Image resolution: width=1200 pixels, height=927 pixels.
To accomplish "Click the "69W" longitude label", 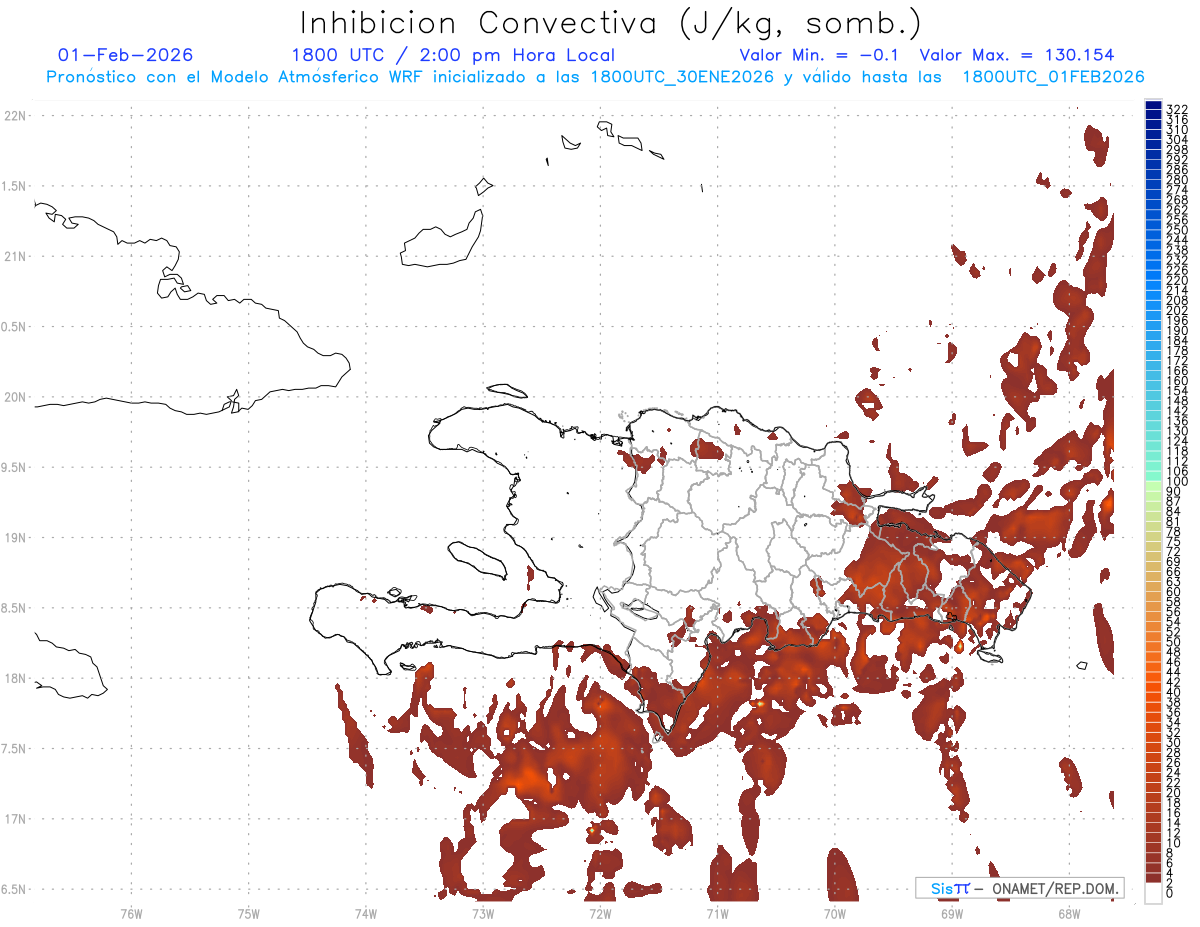I will 952,913.
